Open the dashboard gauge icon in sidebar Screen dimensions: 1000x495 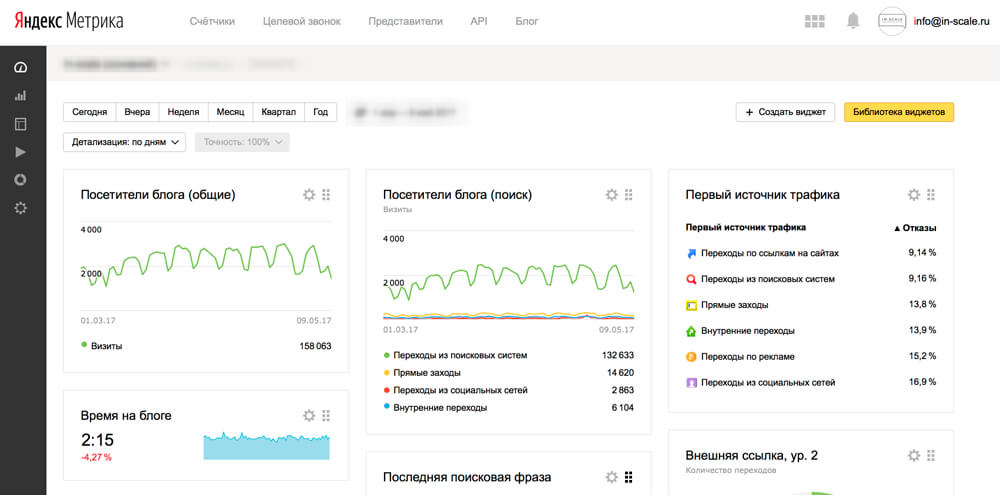coord(20,68)
